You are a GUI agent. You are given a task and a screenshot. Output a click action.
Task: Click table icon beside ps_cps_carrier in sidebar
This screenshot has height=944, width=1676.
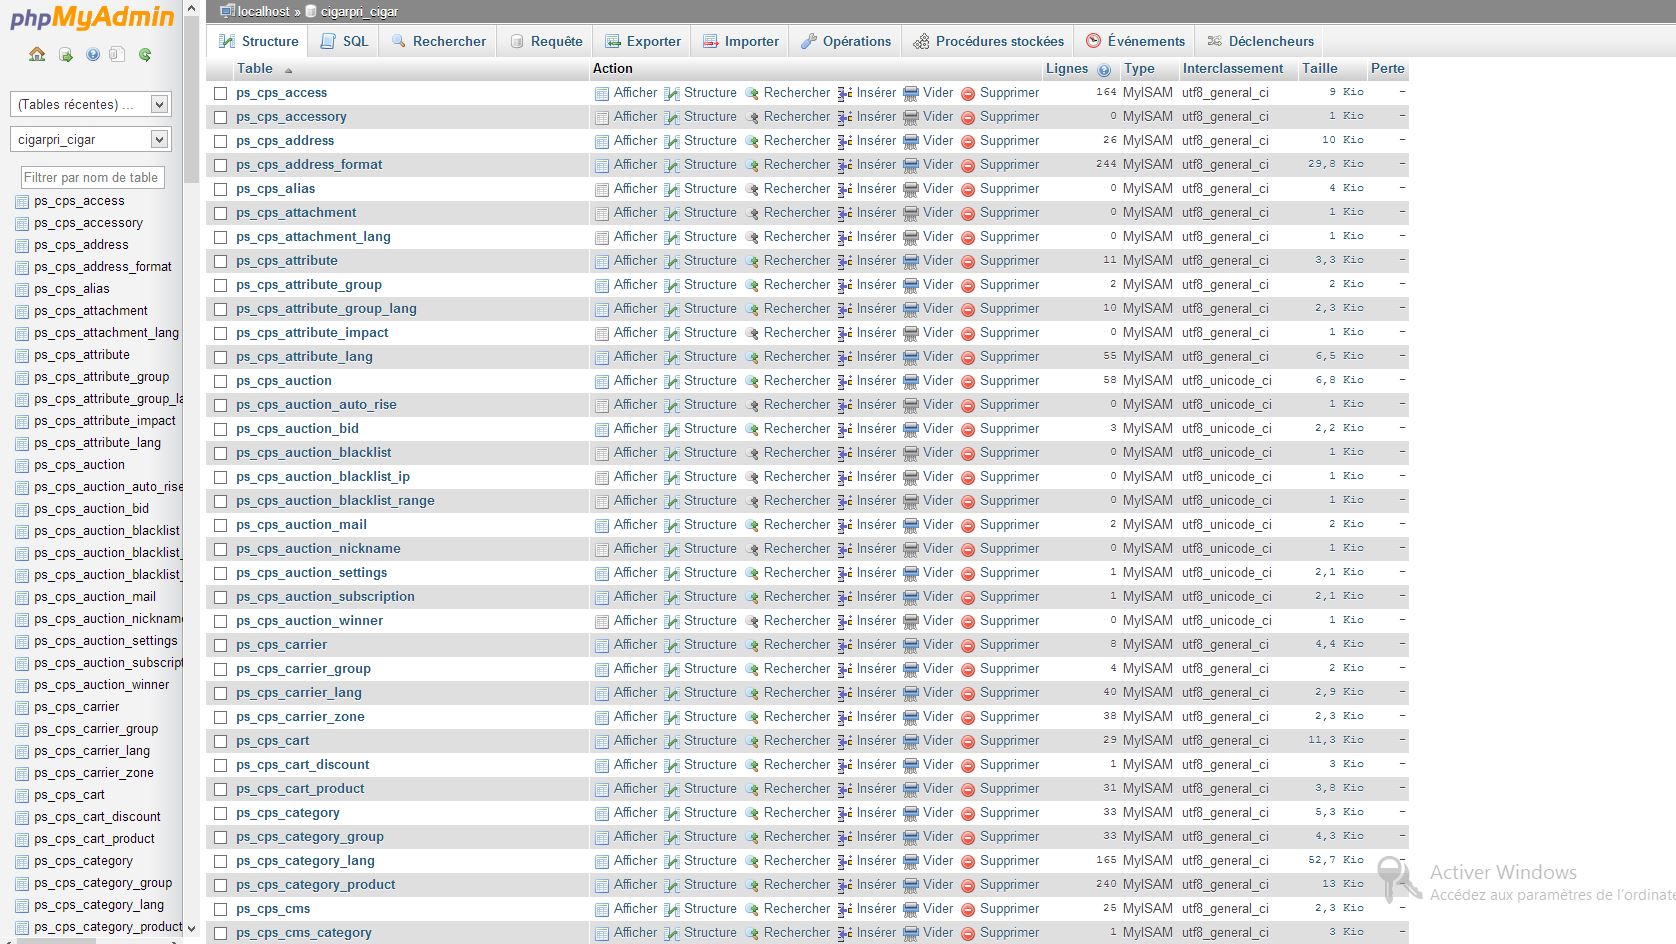coord(22,707)
